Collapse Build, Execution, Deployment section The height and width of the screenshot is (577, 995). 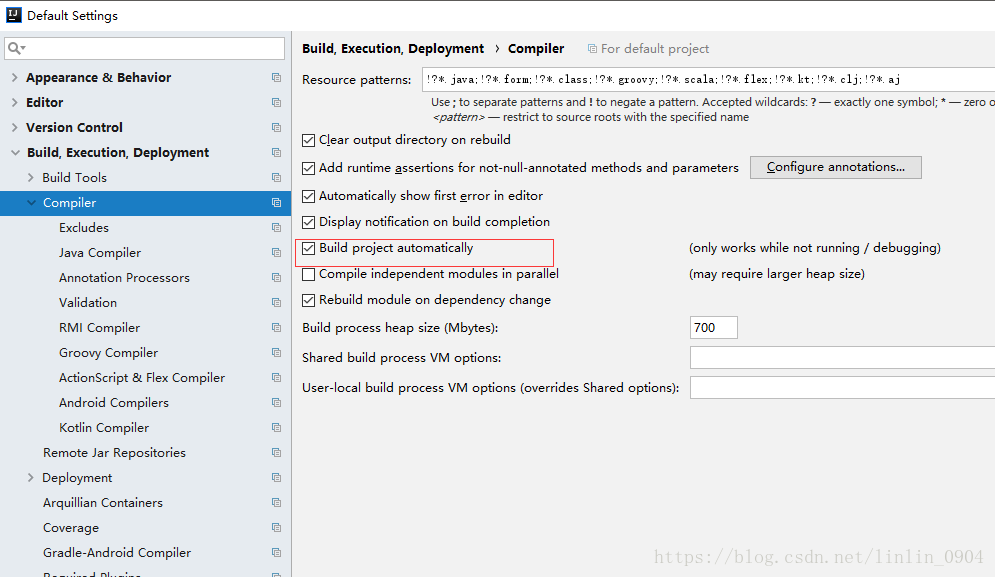click(x=15, y=152)
